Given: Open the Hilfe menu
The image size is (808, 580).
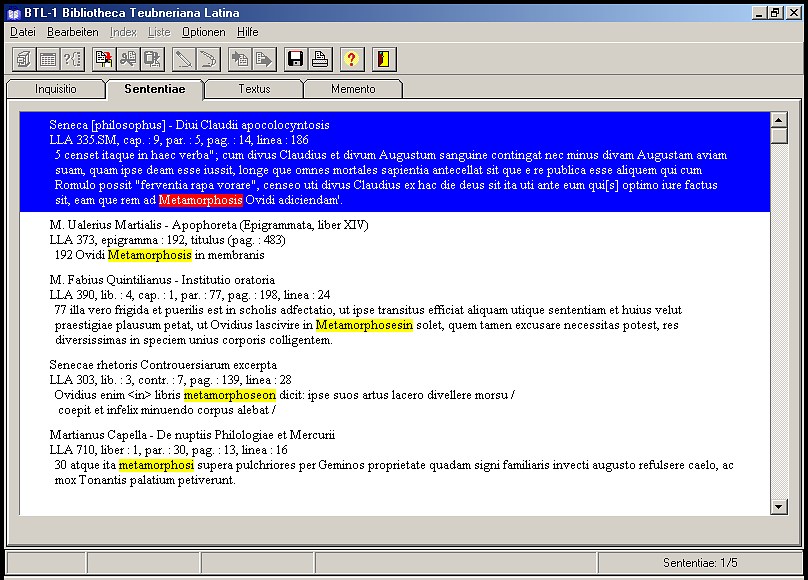Looking at the screenshot, I should point(247,32).
